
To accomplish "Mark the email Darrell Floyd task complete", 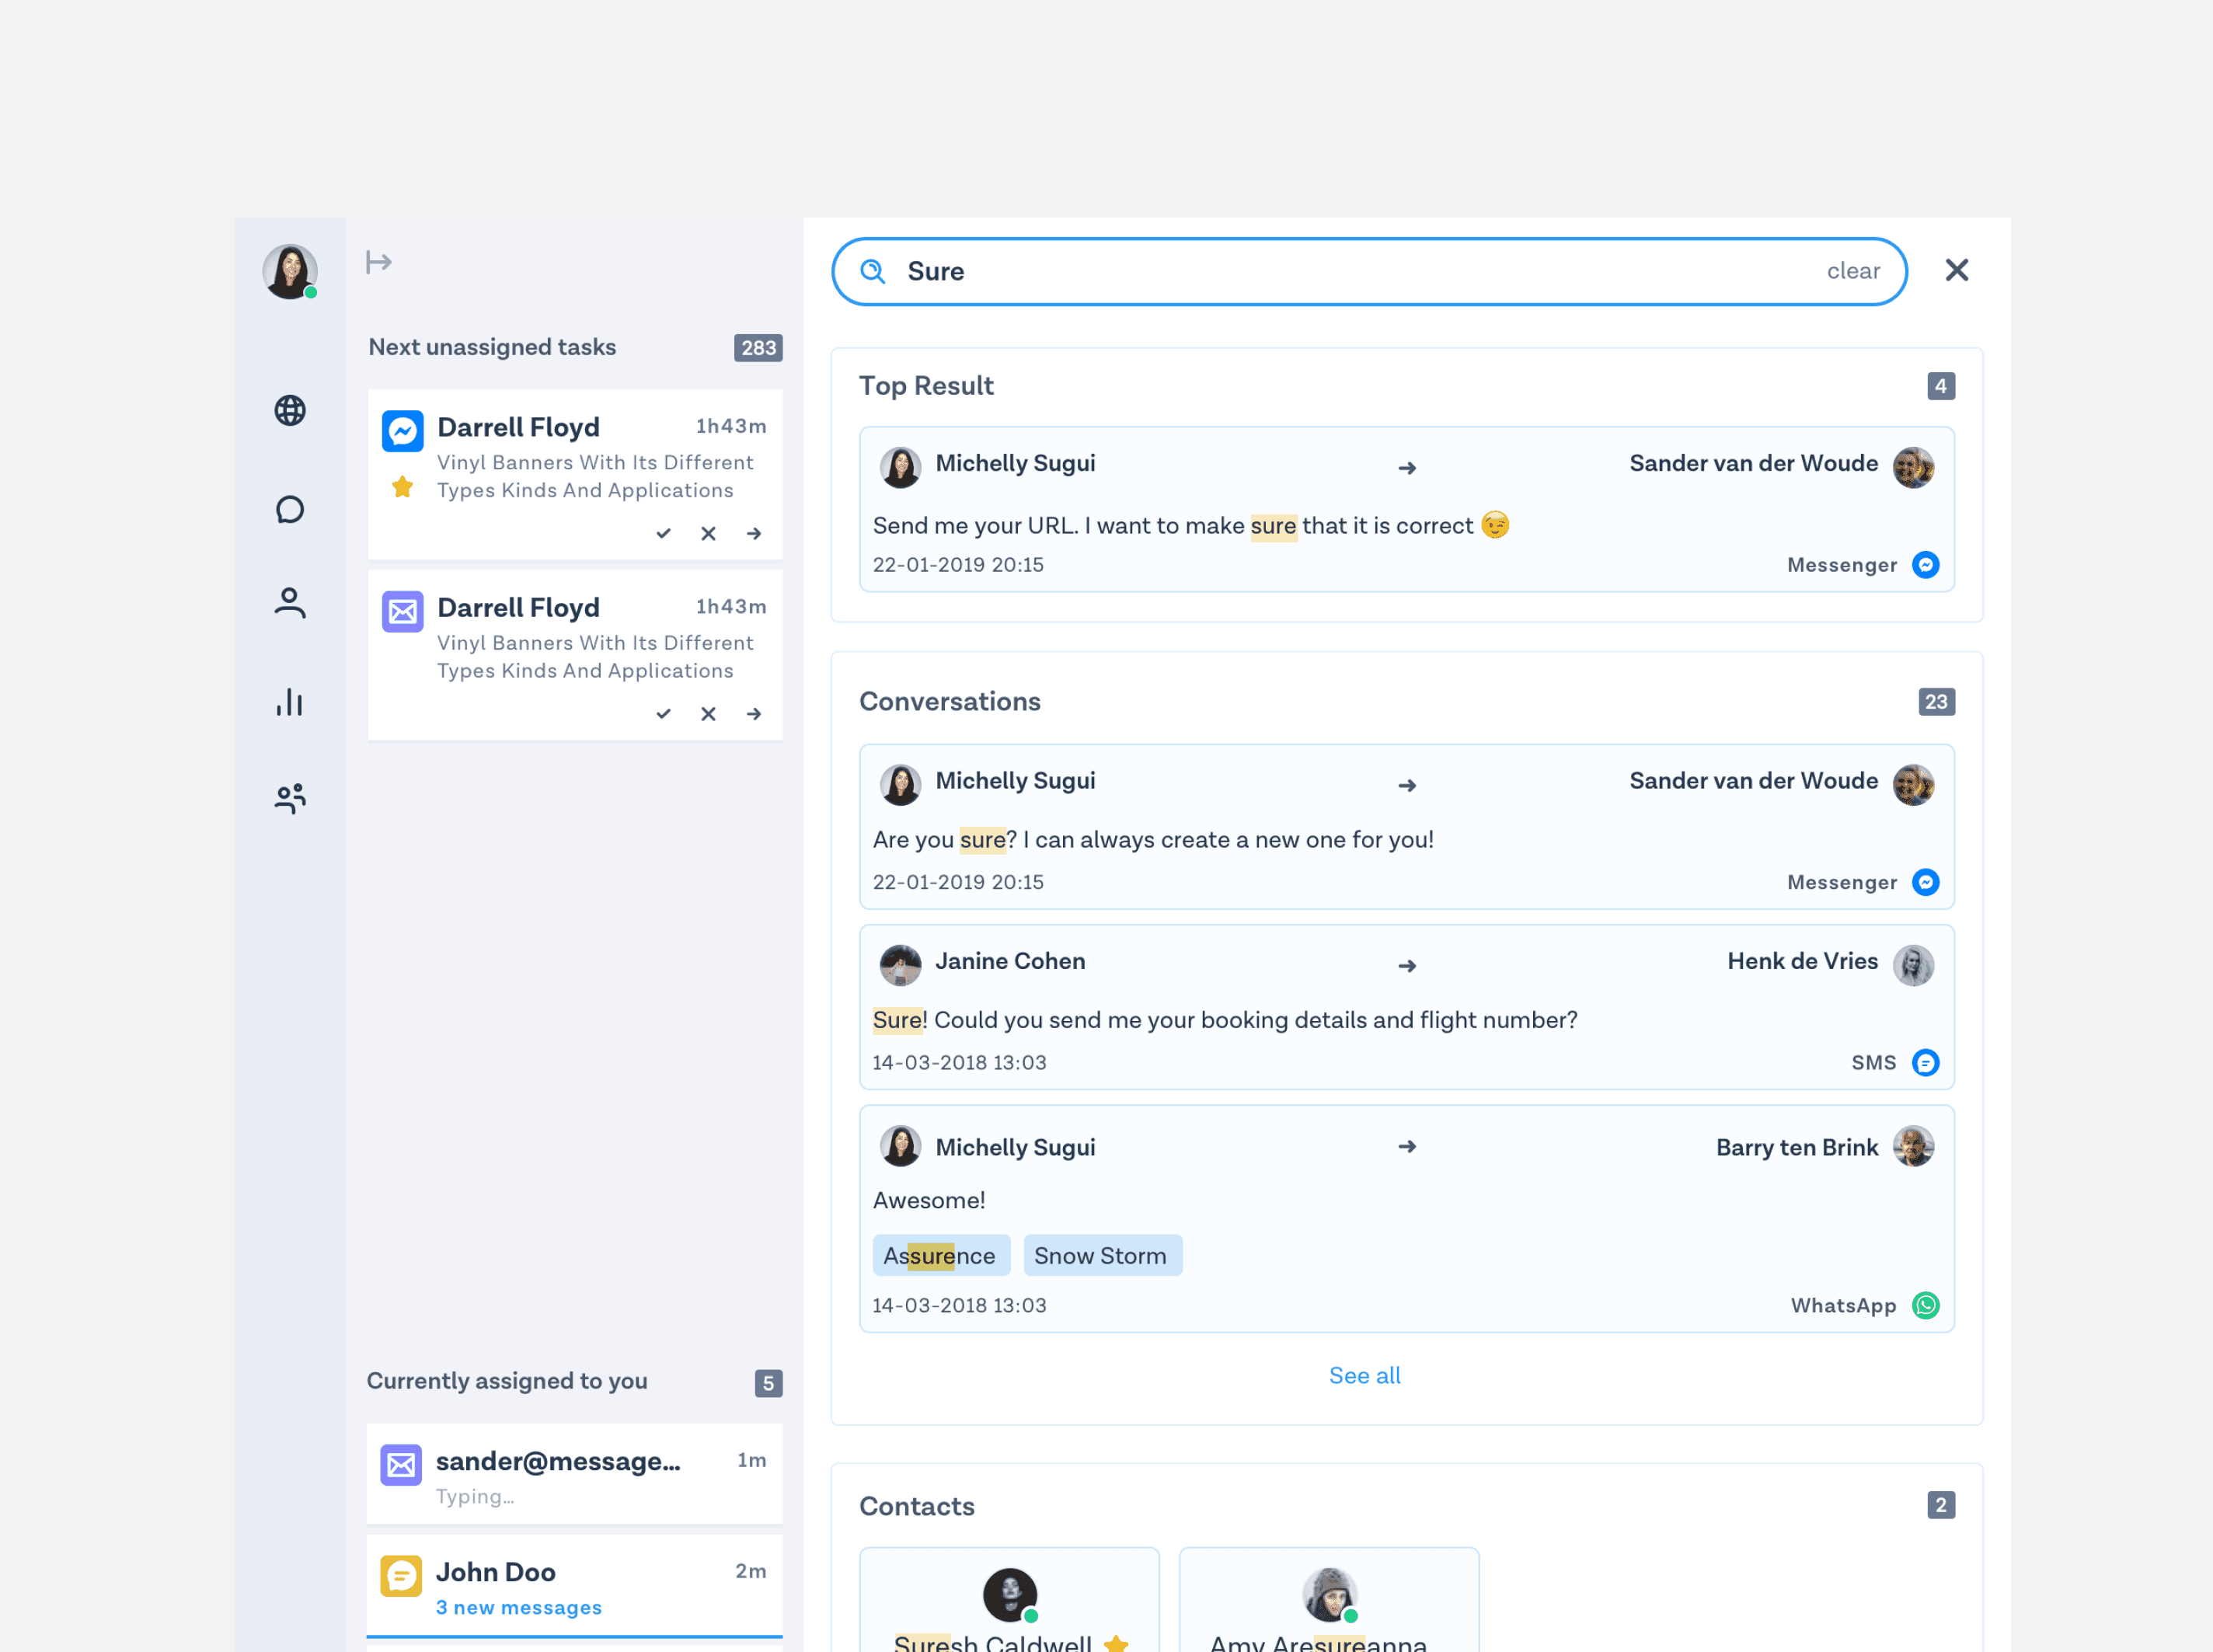I will [x=663, y=714].
